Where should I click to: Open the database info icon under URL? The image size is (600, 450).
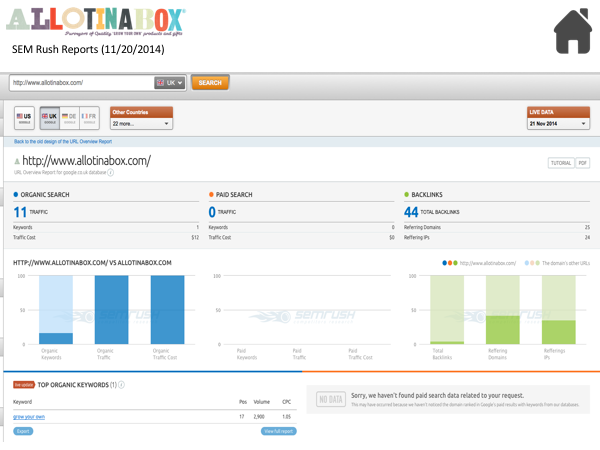pos(111,173)
